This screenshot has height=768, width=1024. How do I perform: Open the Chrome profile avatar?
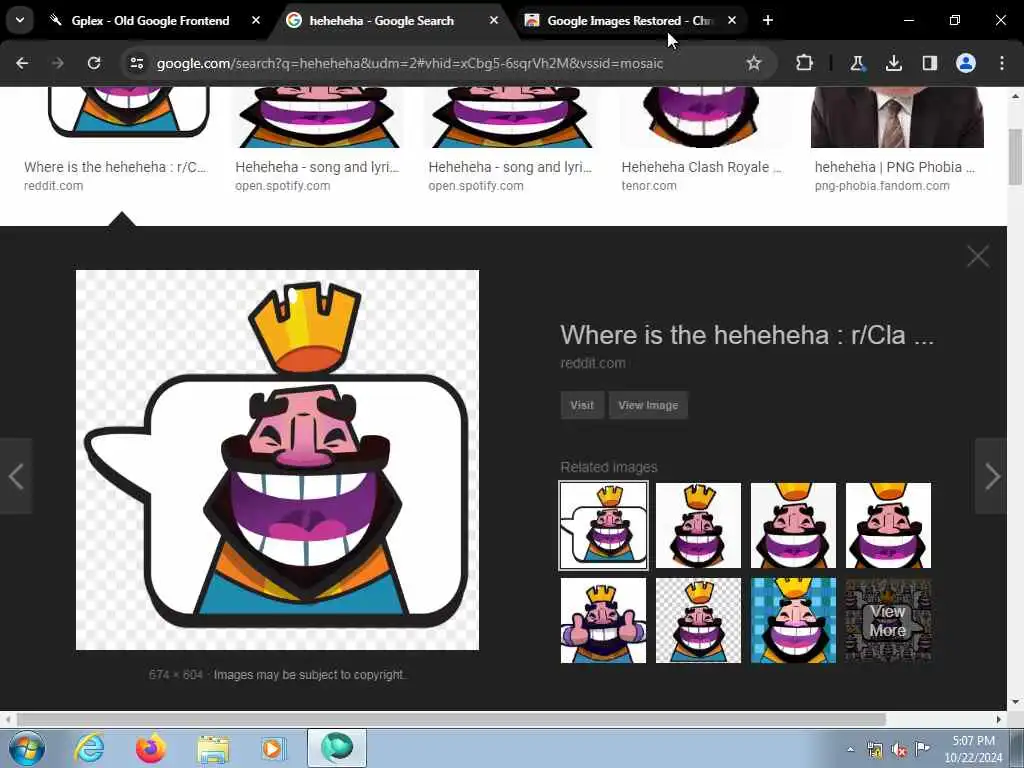[x=966, y=63]
